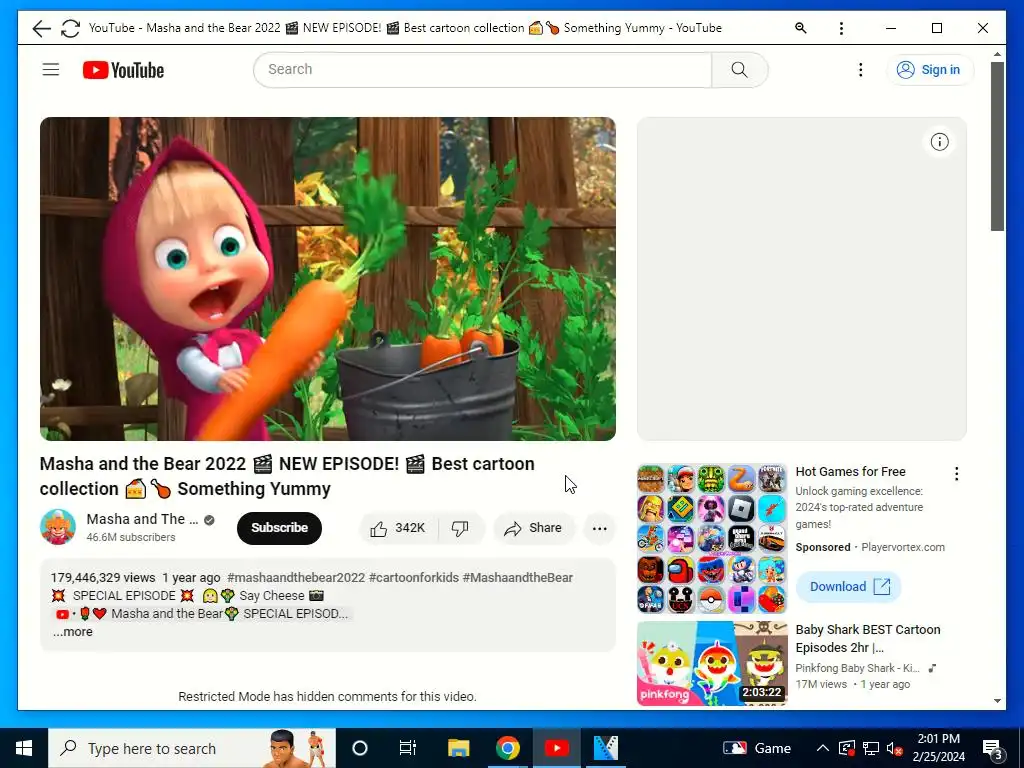Open Hot Games for Free ad thumbnail

pyautogui.click(x=712, y=539)
